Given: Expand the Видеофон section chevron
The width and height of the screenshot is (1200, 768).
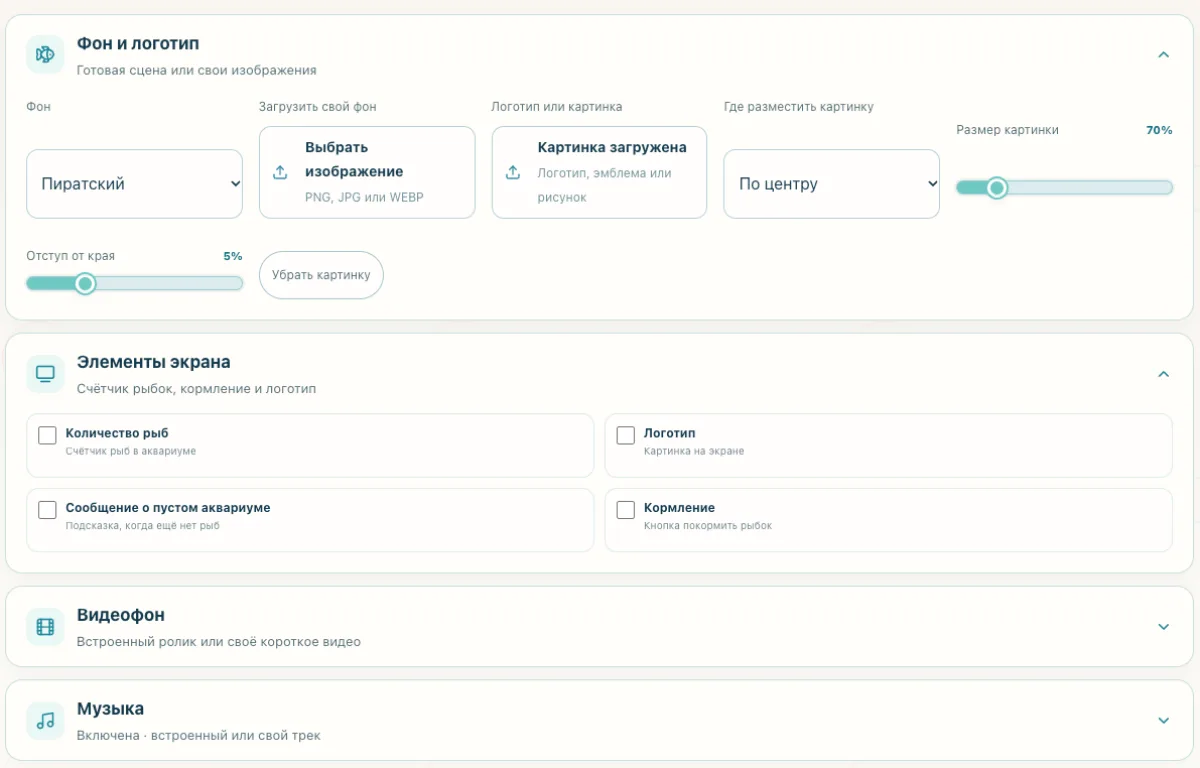Looking at the screenshot, I should click(1163, 627).
